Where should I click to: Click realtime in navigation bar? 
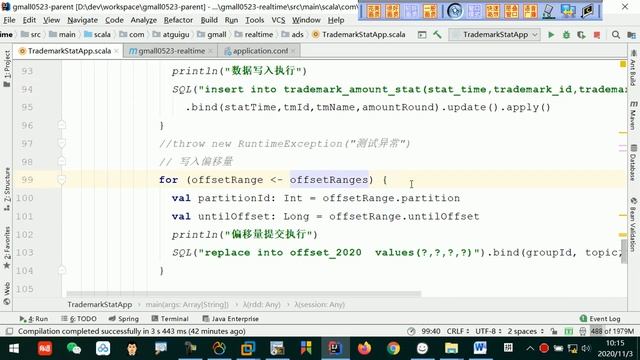pyautogui.click(x=254, y=35)
